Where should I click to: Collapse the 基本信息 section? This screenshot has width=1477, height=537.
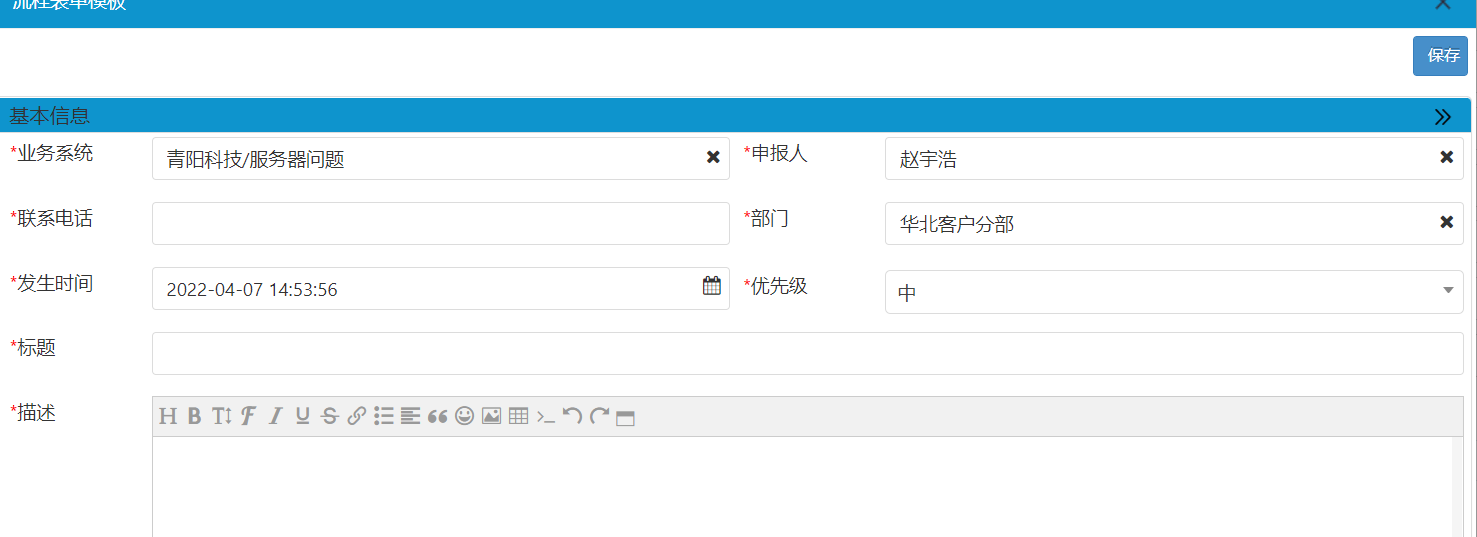1442,116
